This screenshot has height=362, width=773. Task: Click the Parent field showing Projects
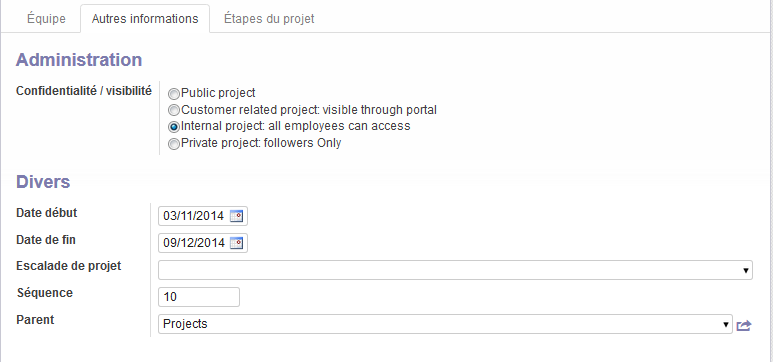pos(445,324)
